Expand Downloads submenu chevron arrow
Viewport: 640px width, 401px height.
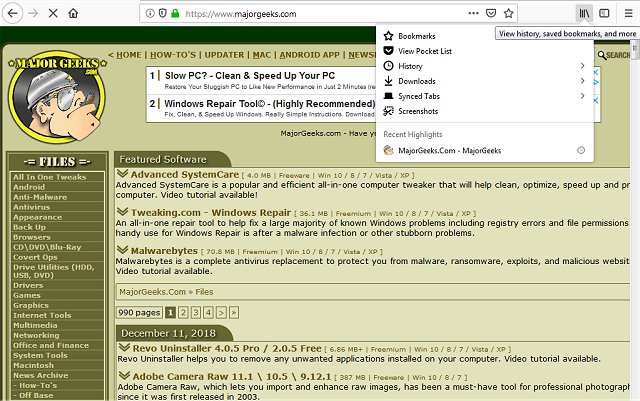[582, 81]
